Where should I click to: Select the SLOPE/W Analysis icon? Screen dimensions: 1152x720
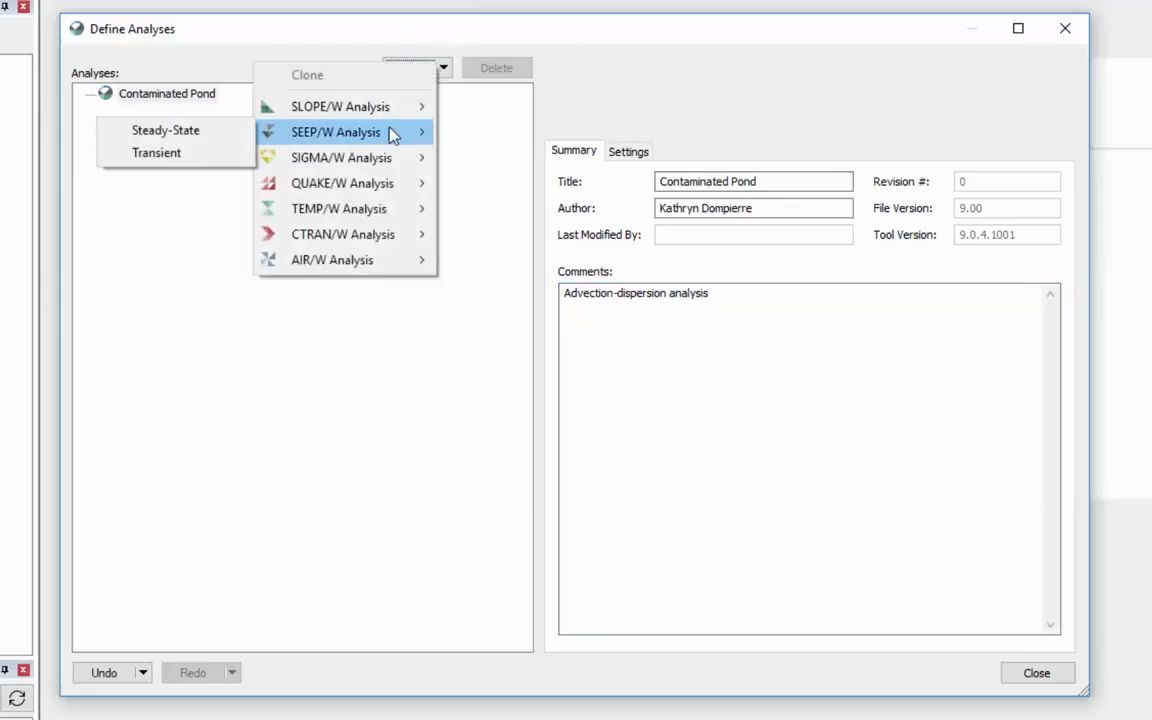[267, 106]
